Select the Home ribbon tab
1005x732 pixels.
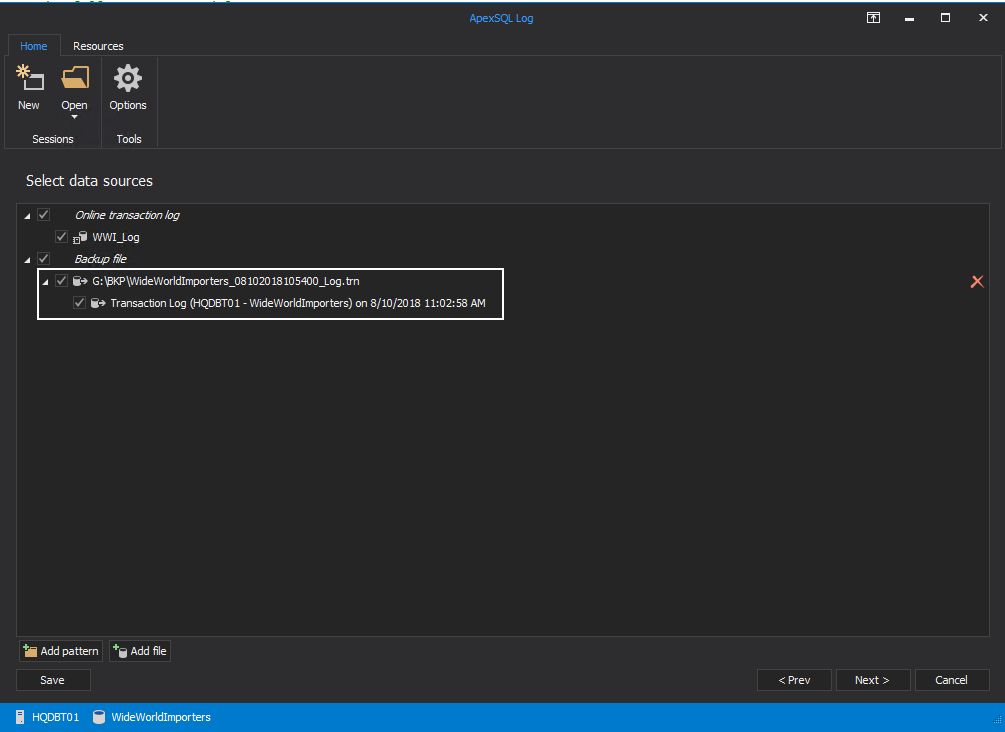coord(34,46)
